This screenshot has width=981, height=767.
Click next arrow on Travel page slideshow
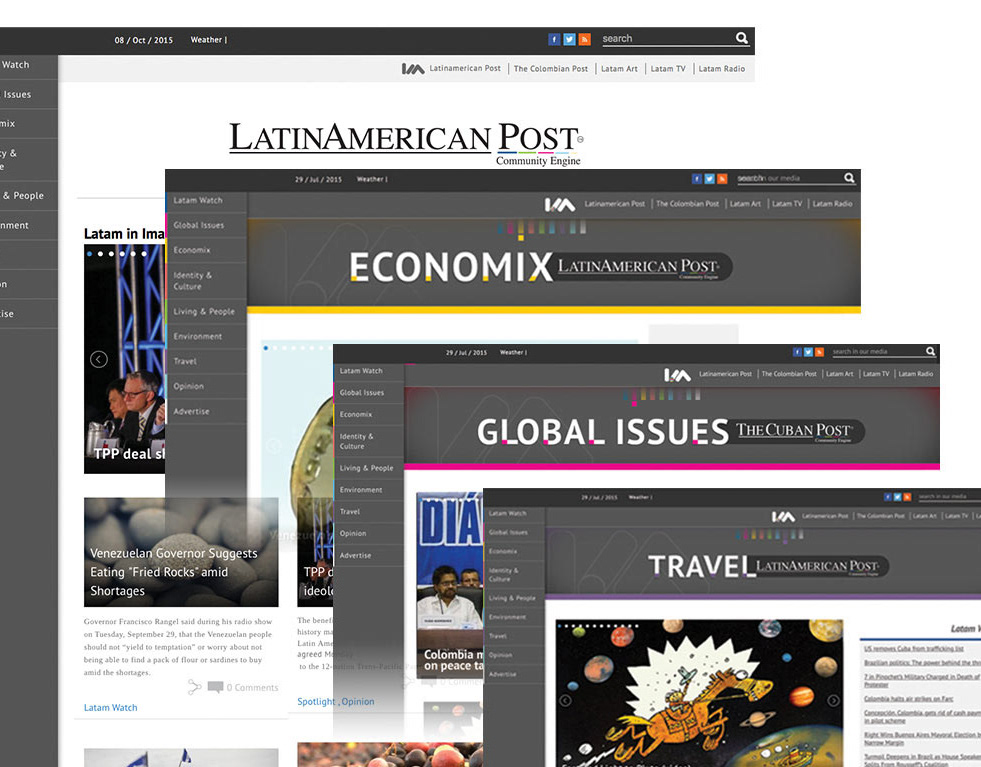pyautogui.click(x=833, y=701)
